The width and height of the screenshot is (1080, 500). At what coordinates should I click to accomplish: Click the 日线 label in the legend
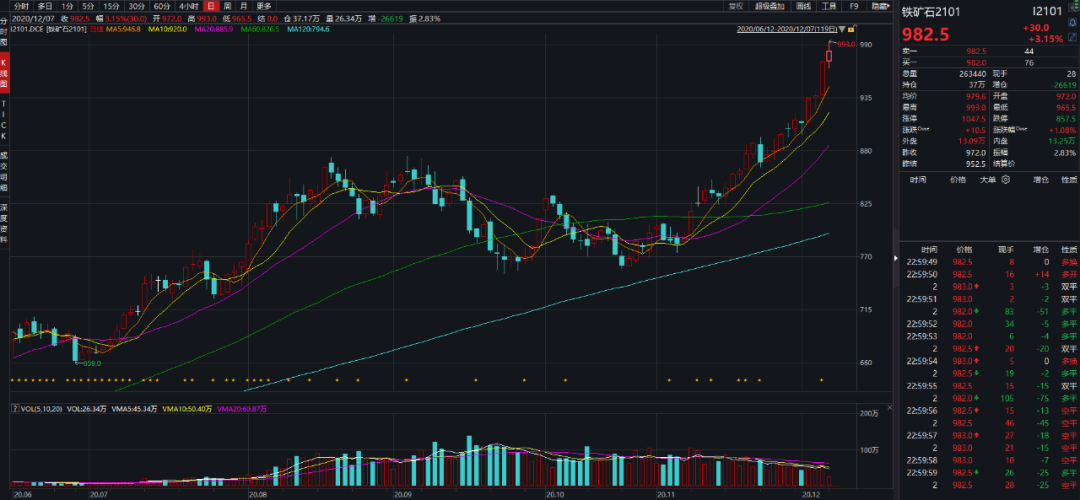pos(96,30)
